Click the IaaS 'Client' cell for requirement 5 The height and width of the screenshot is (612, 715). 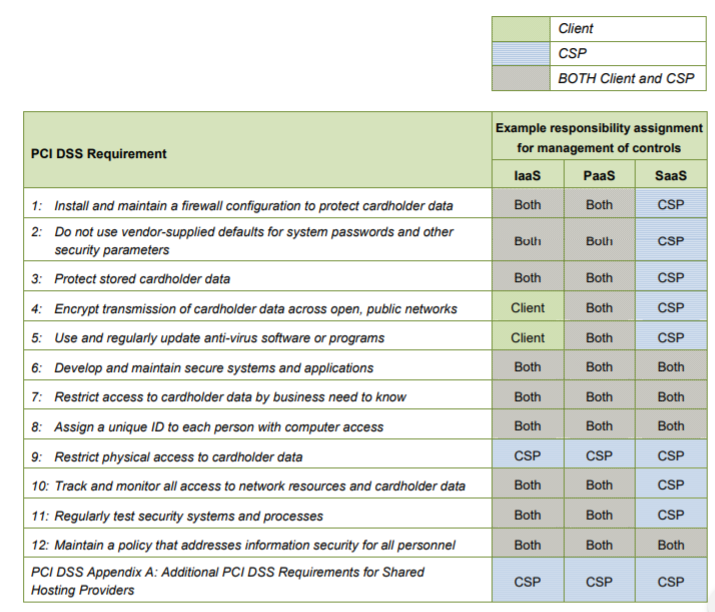coord(528,338)
